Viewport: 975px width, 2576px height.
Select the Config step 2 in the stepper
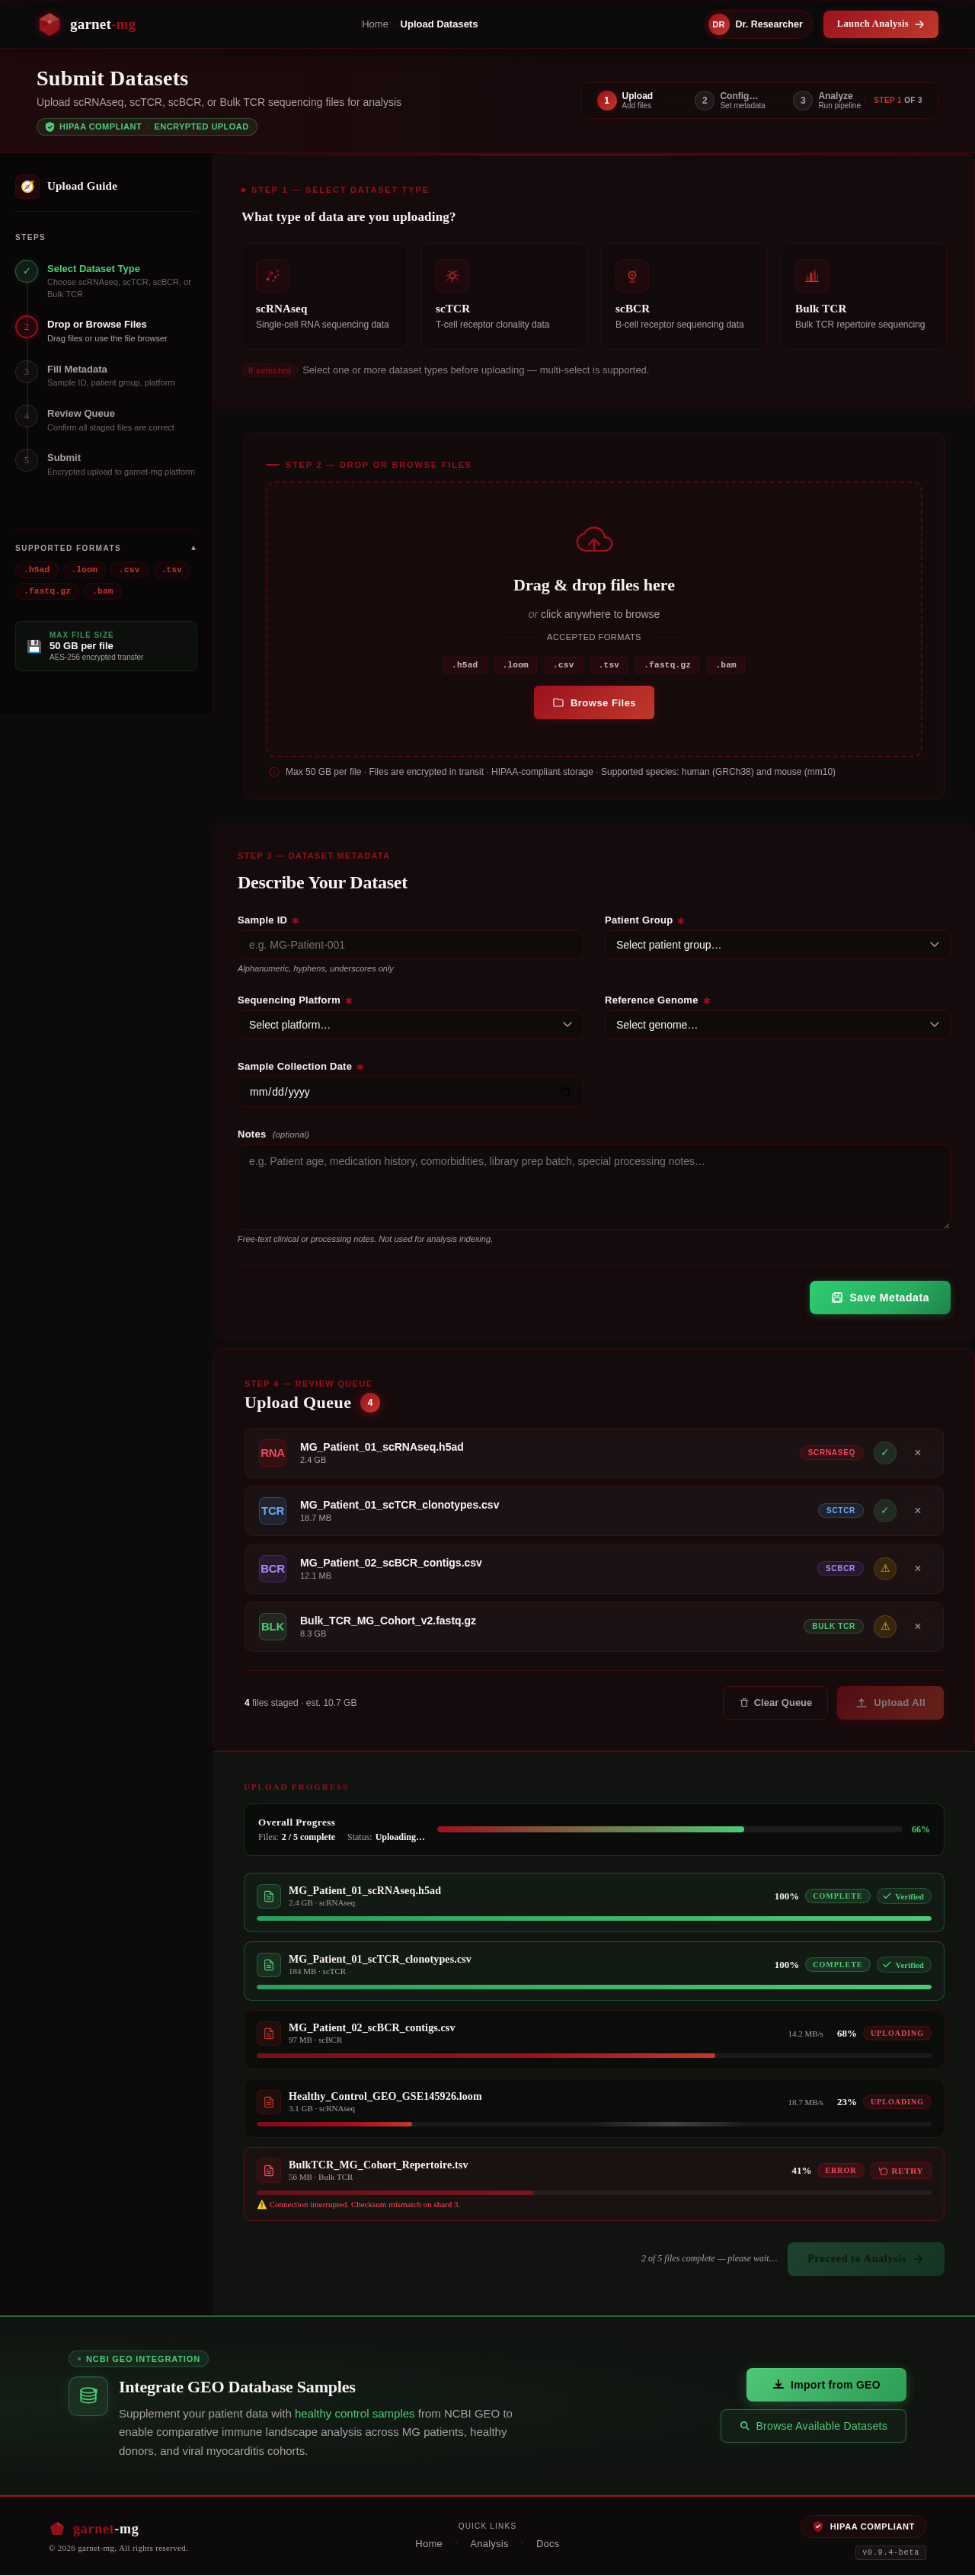[731, 100]
